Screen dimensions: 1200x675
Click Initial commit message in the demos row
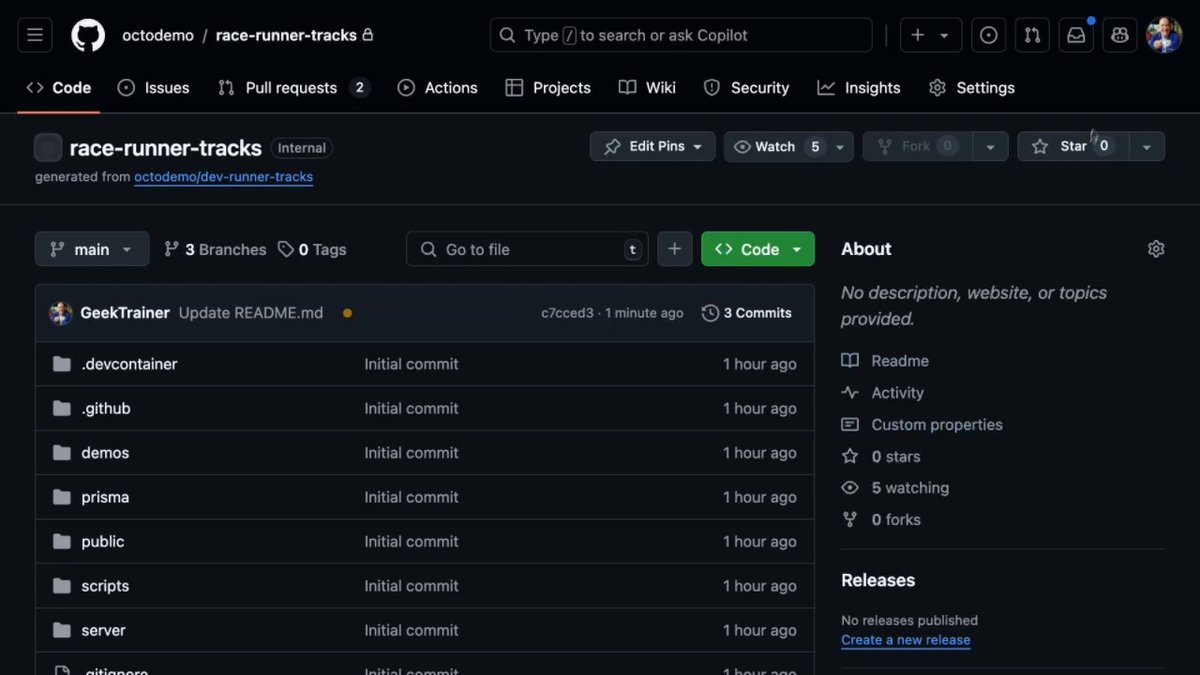click(411, 453)
